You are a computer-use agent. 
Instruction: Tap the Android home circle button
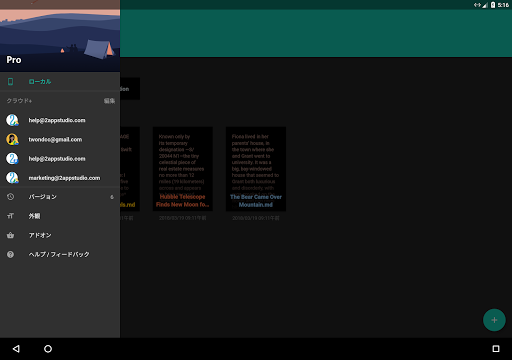(48, 349)
